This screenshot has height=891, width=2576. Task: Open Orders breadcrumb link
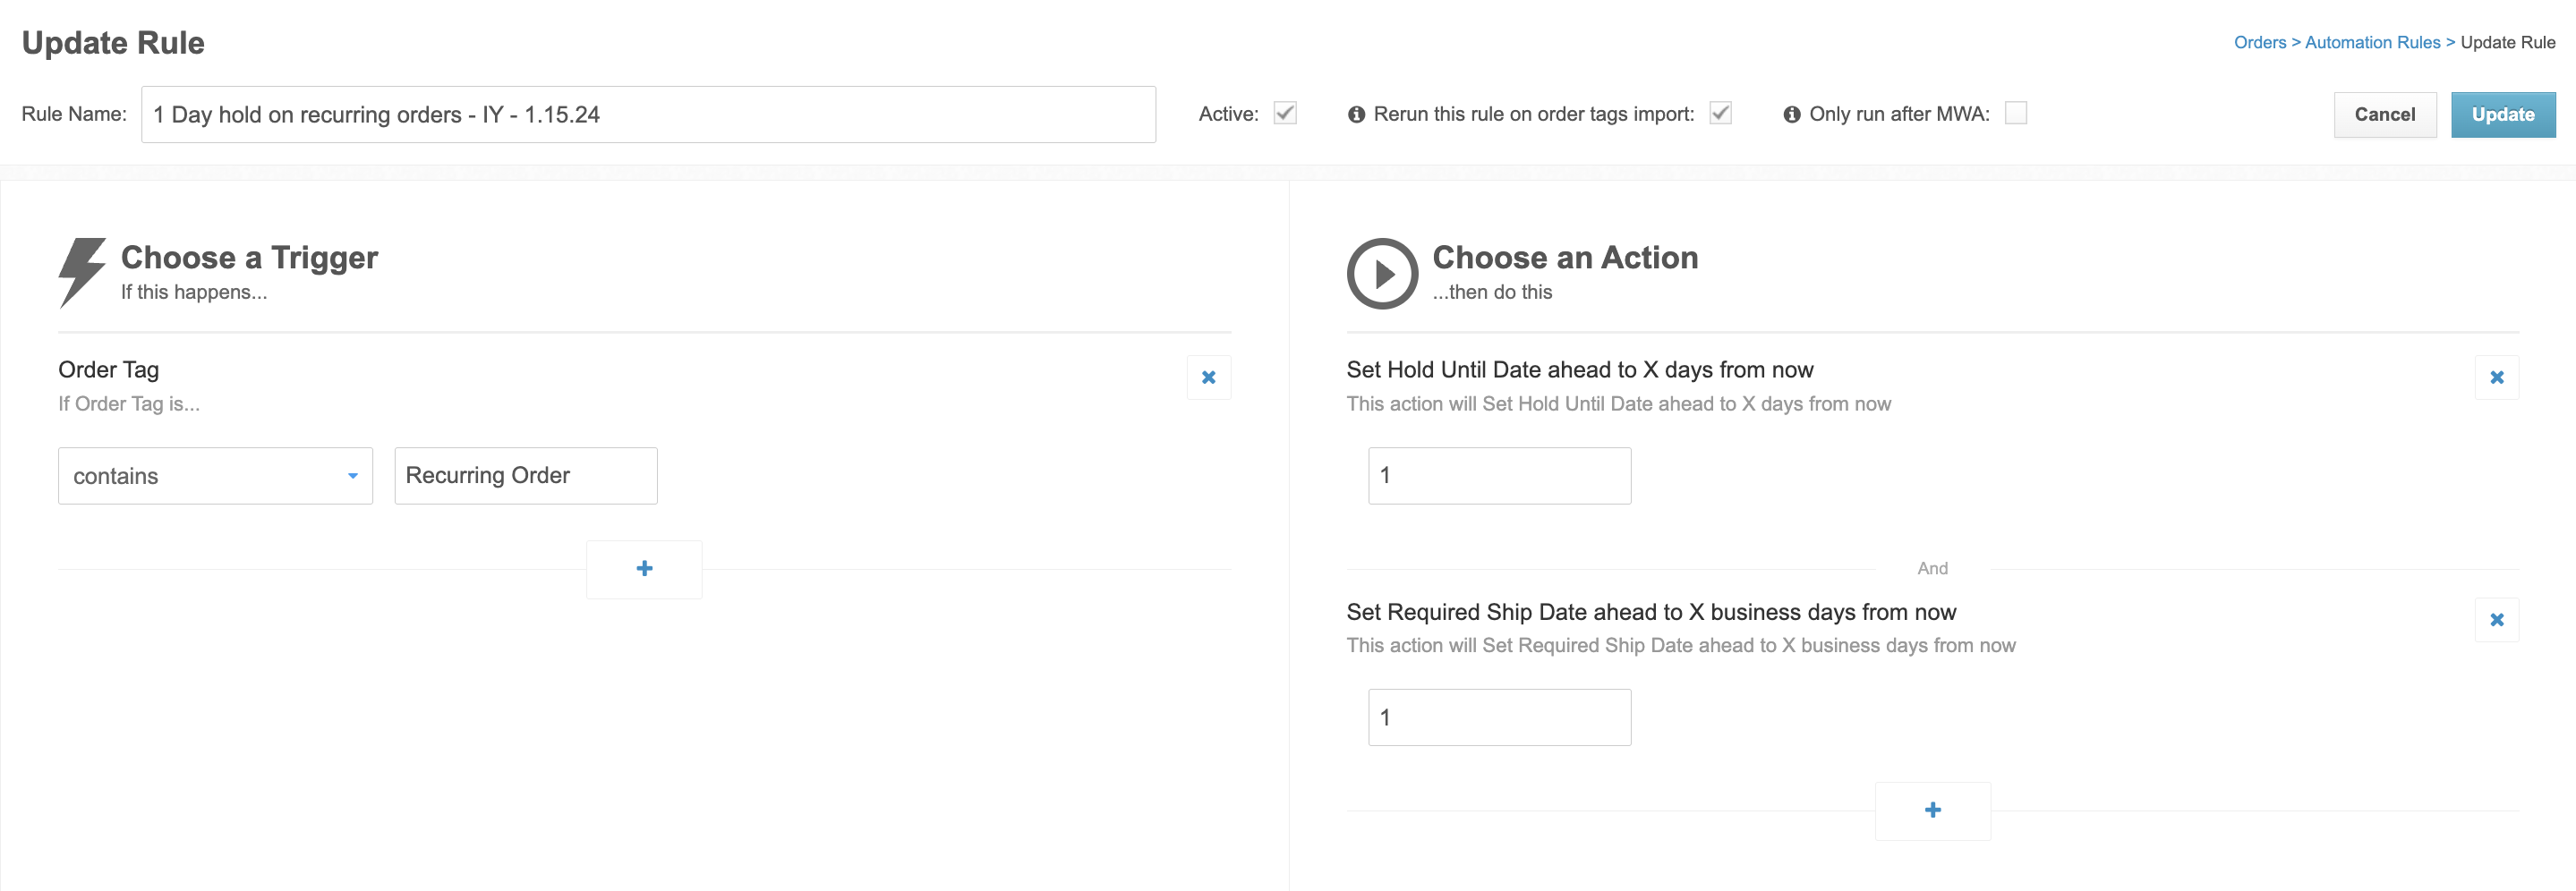pos(2260,42)
